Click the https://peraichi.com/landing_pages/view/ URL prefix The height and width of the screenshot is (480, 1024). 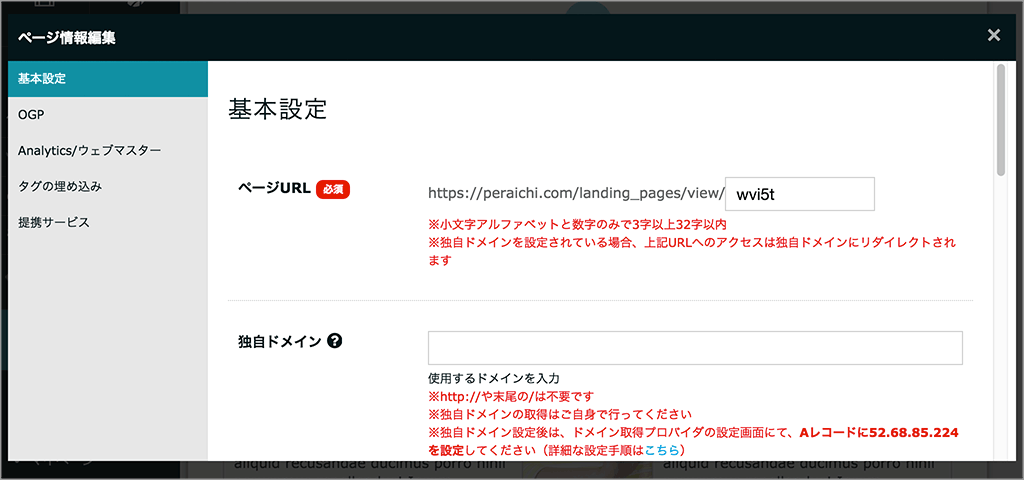tap(576, 194)
